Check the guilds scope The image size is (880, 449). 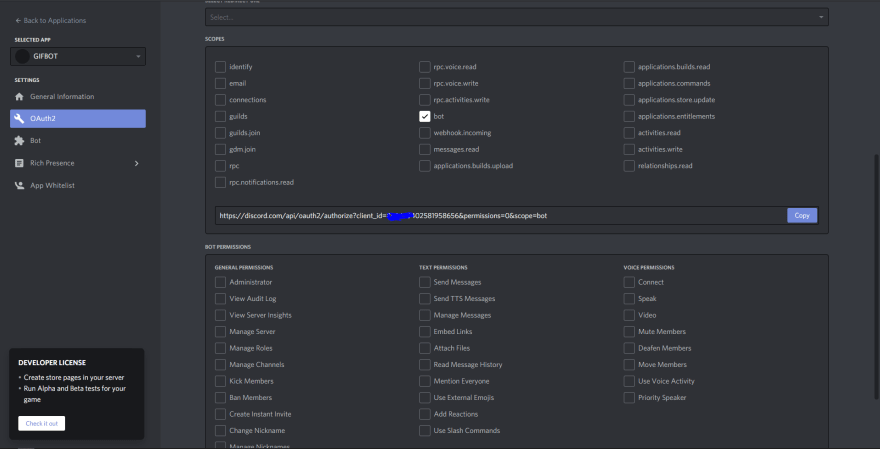point(220,116)
